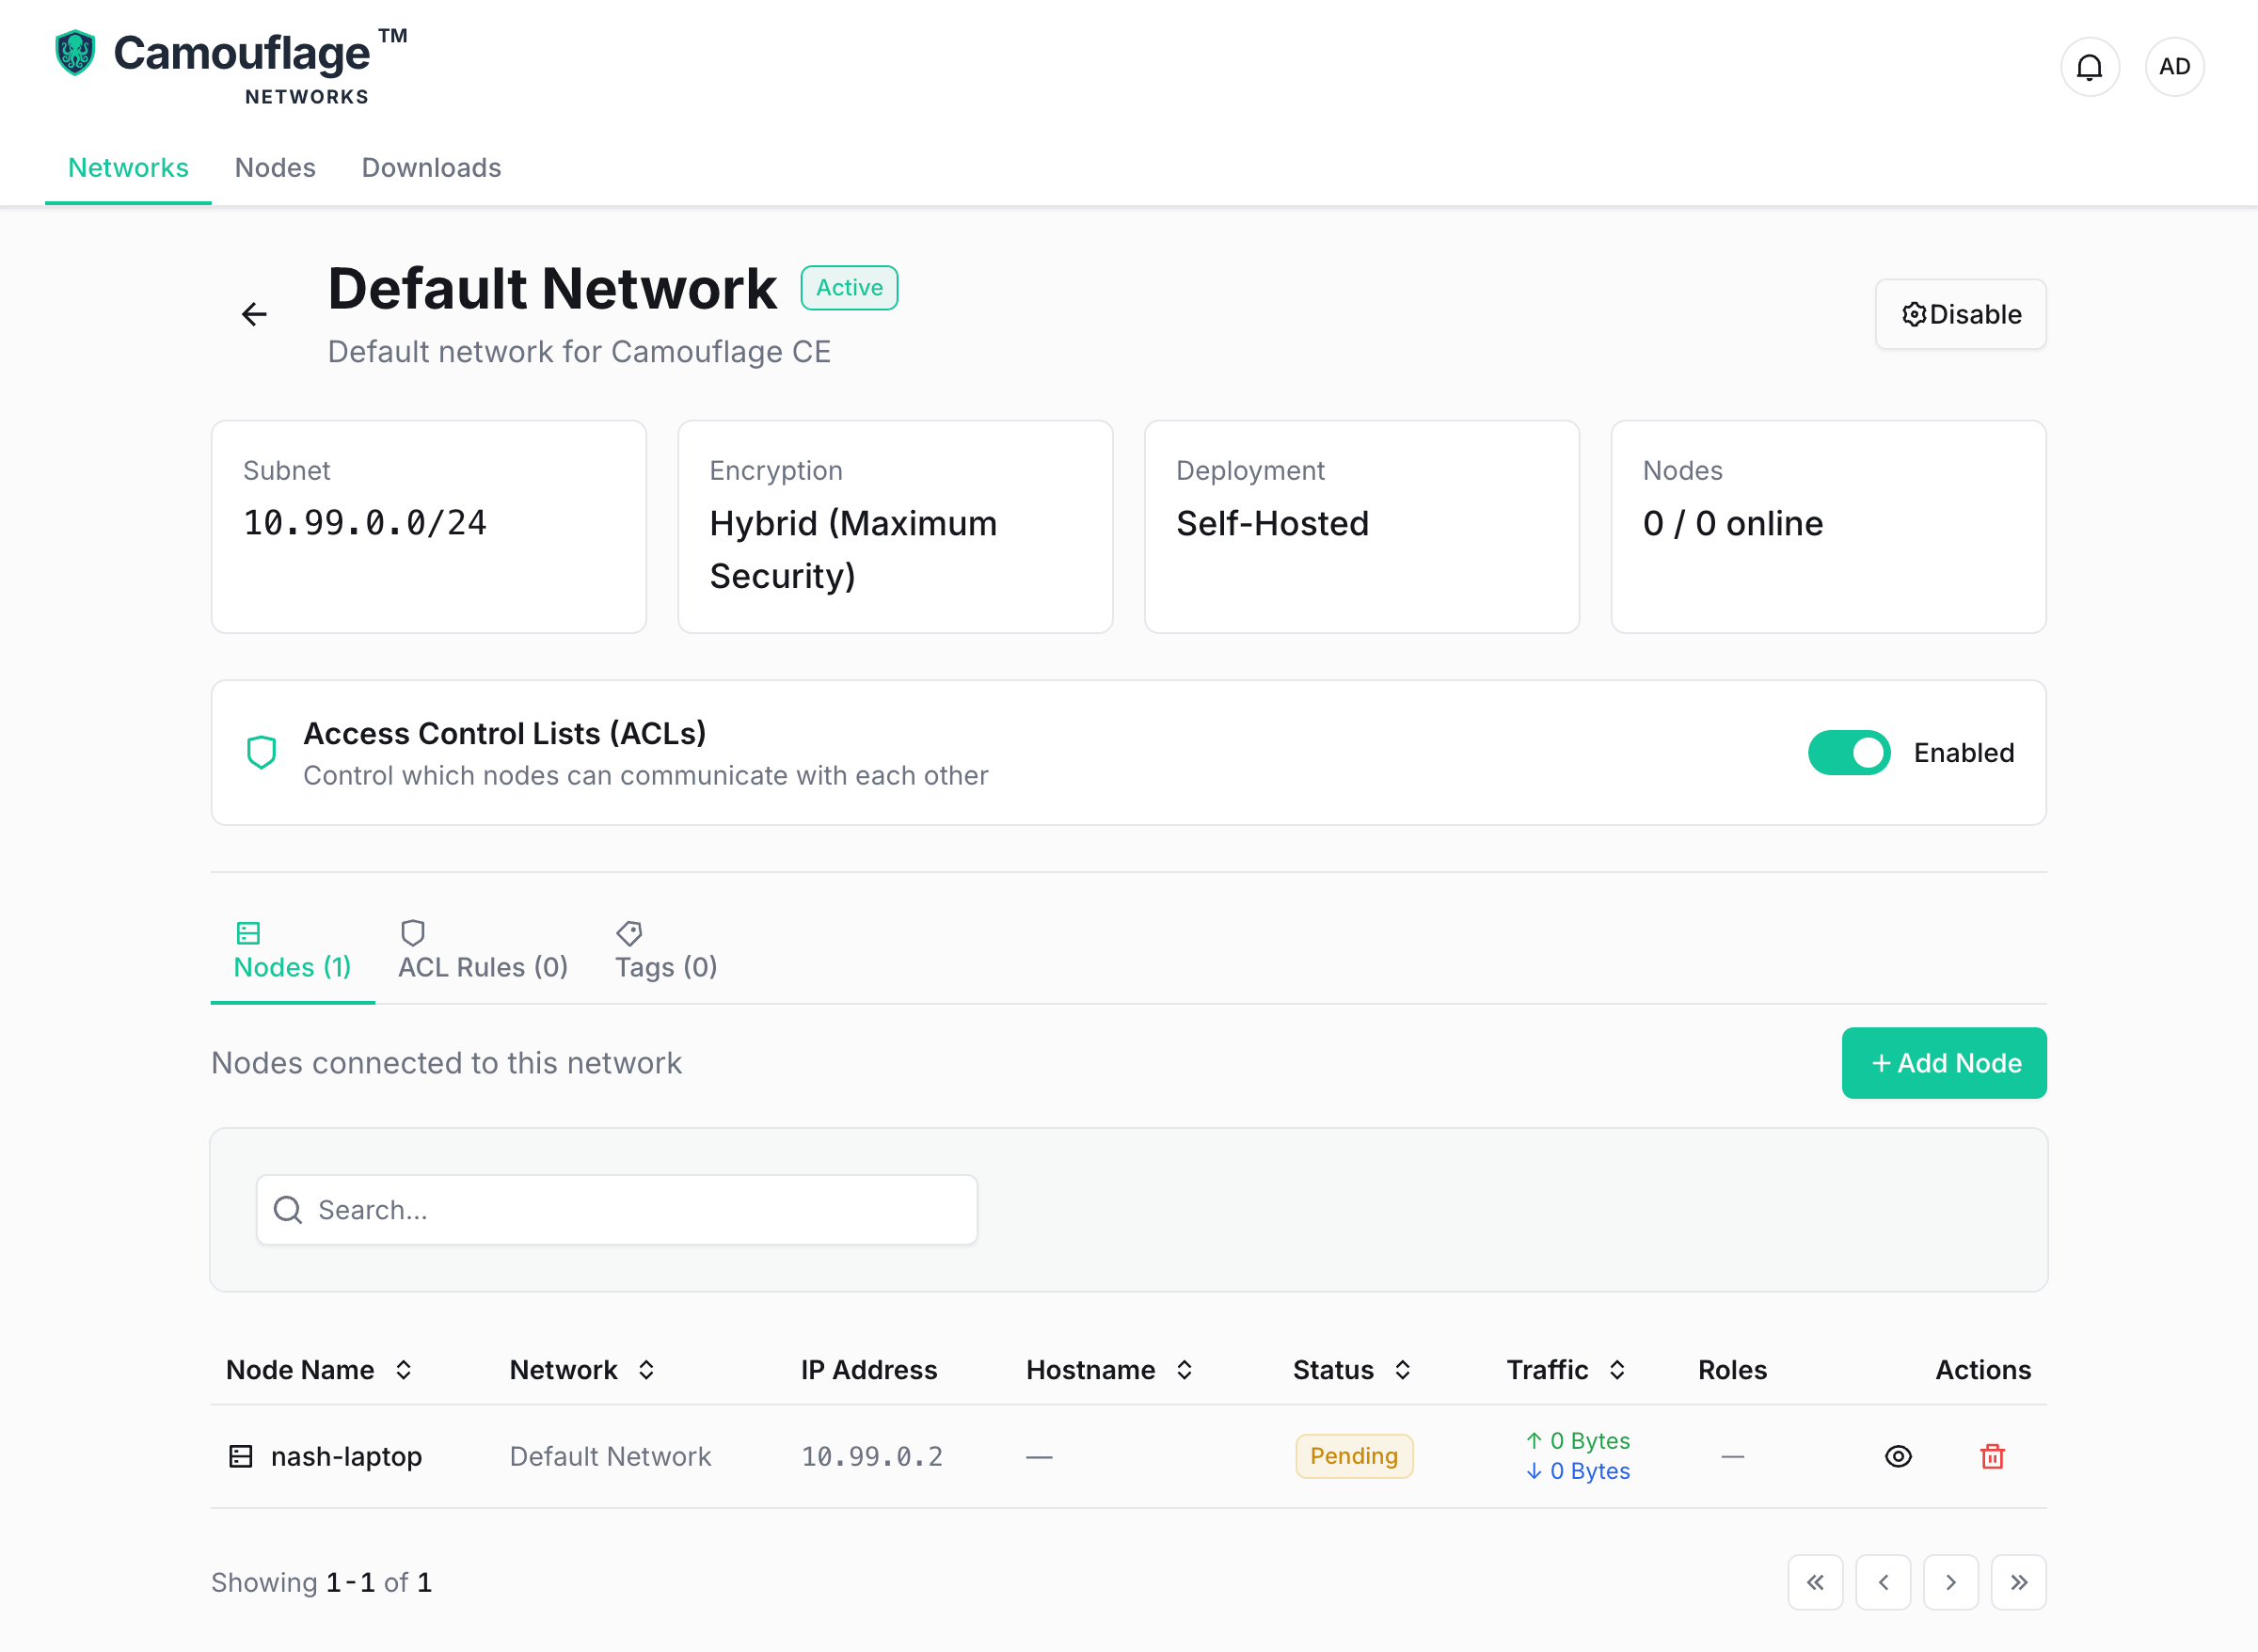Click the Hybrid (Maximum Security) encryption value

coord(853,550)
